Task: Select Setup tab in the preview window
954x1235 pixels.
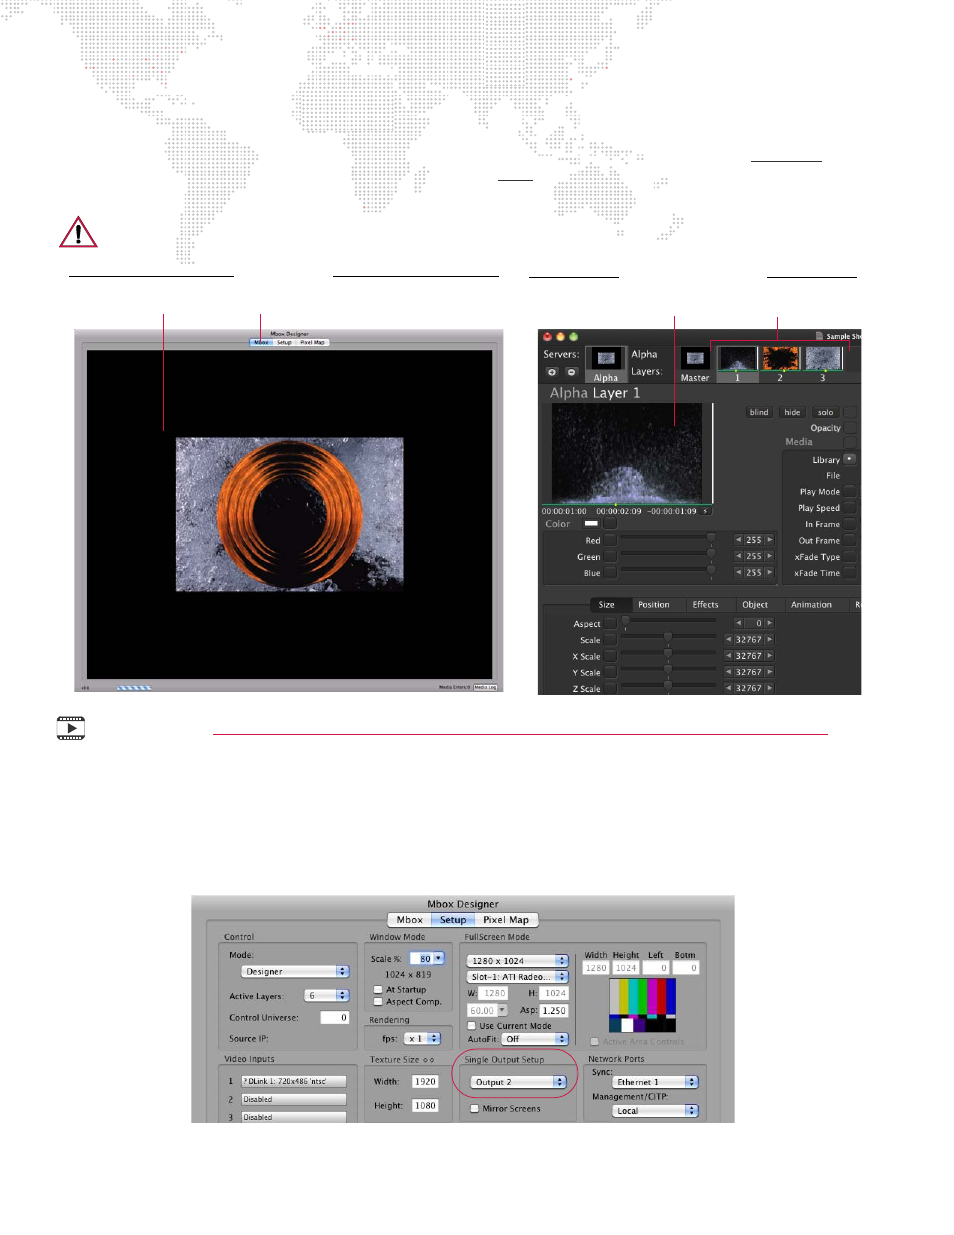Action: click(284, 342)
